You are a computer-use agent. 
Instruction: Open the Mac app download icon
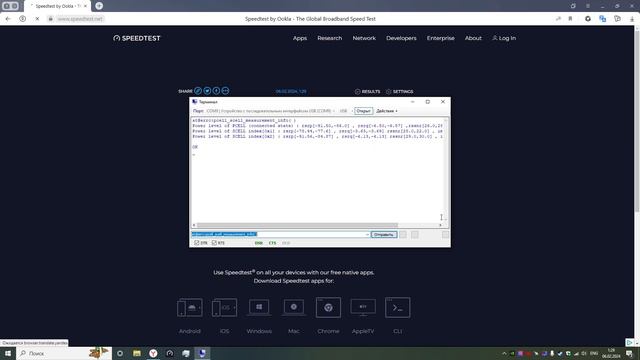(294, 307)
